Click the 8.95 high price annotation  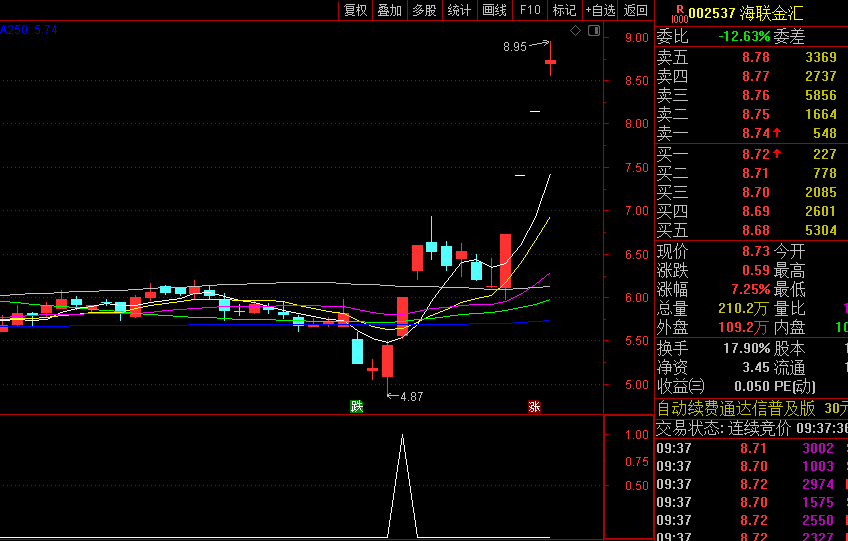(514, 47)
